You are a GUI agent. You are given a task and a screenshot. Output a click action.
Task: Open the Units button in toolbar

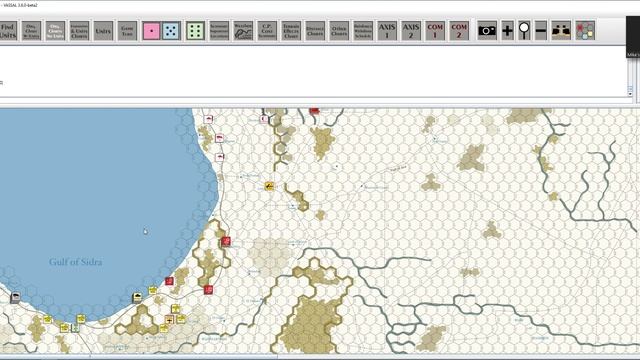[103, 31]
